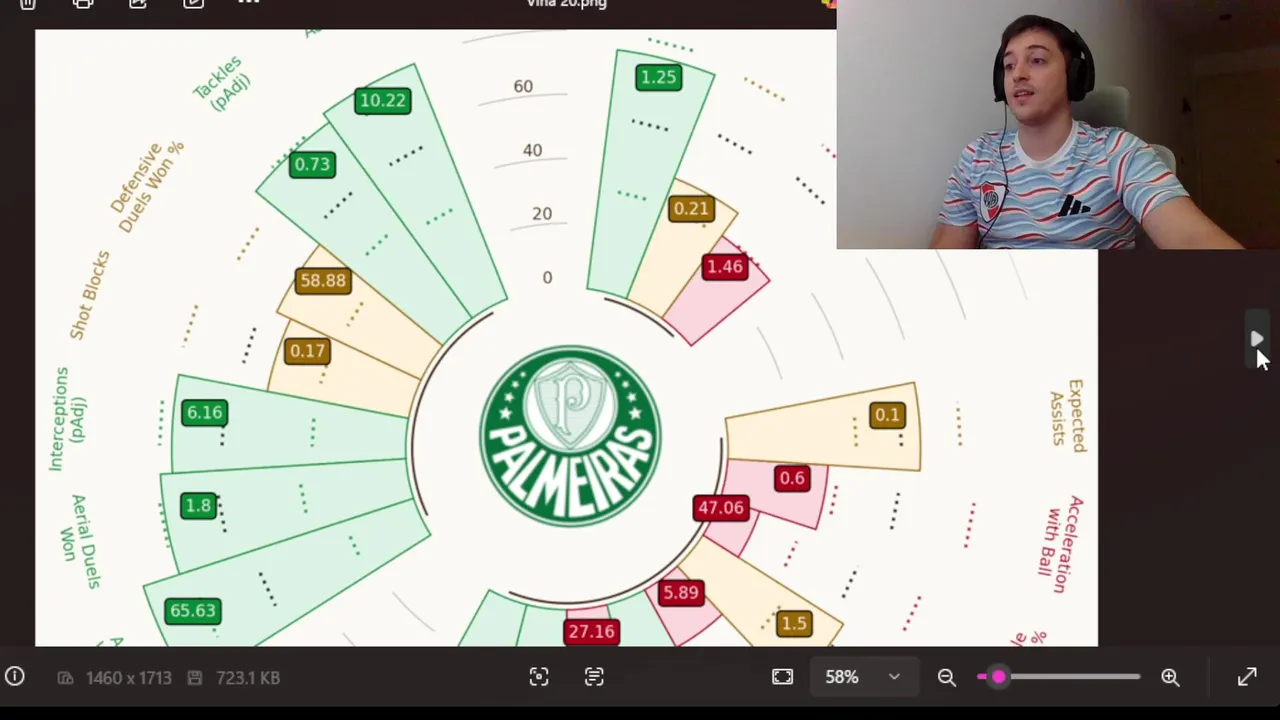Click the 1.5 value label
The image size is (1280, 720).
(794, 623)
